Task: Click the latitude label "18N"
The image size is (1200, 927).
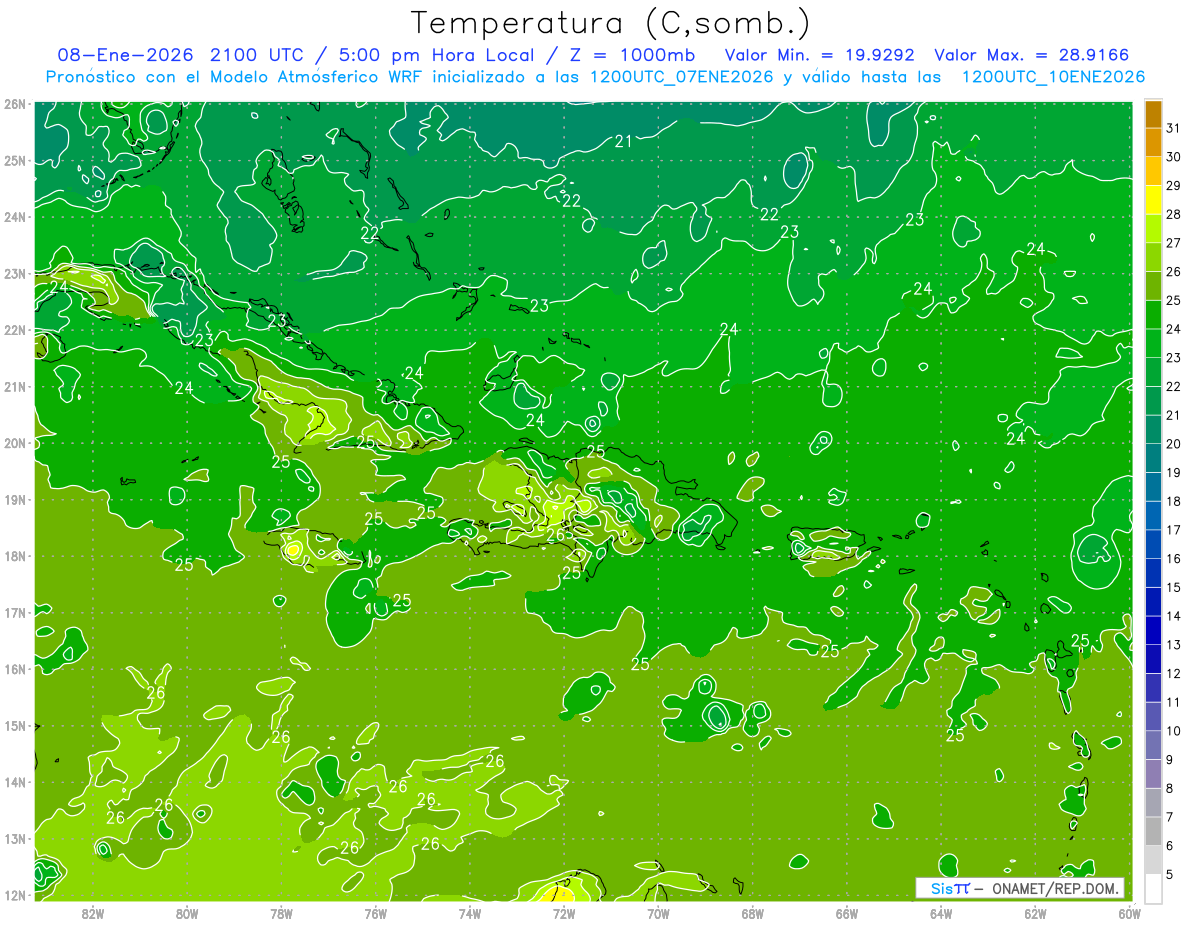Action: [14, 556]
